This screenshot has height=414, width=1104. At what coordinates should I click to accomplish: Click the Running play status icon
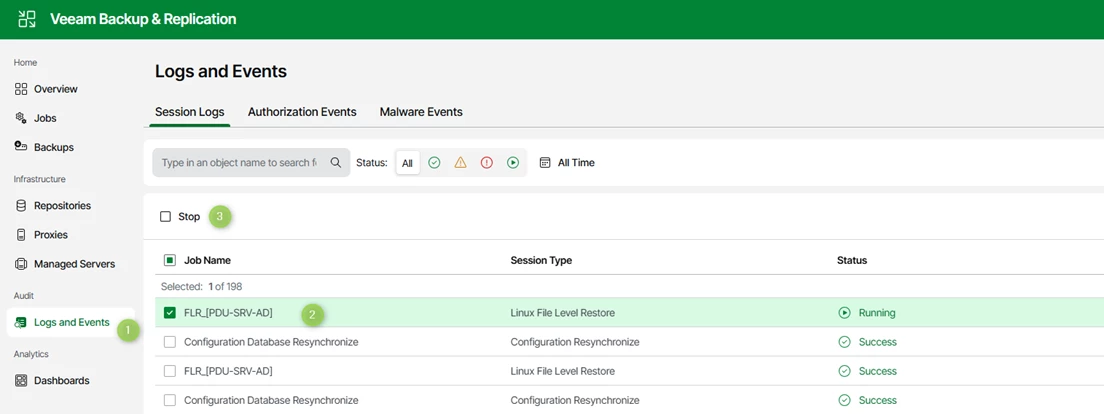click(844, 313)
